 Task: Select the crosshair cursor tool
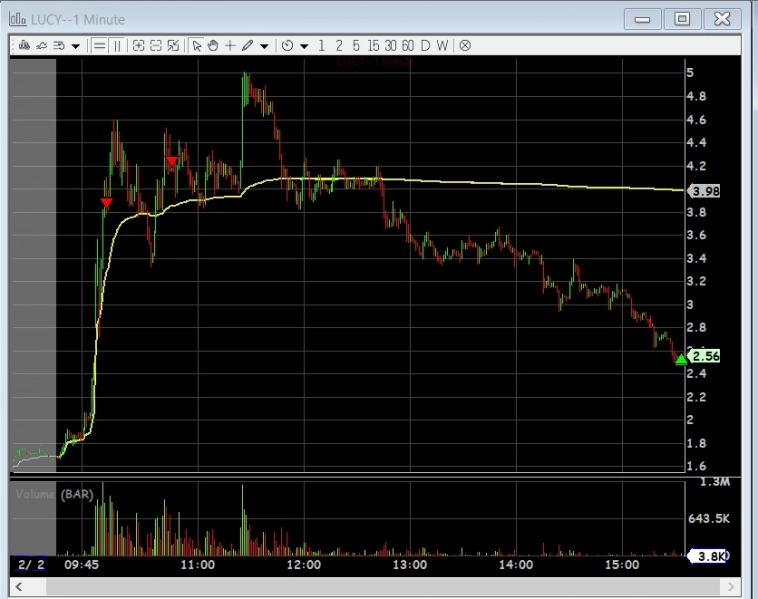230,45
